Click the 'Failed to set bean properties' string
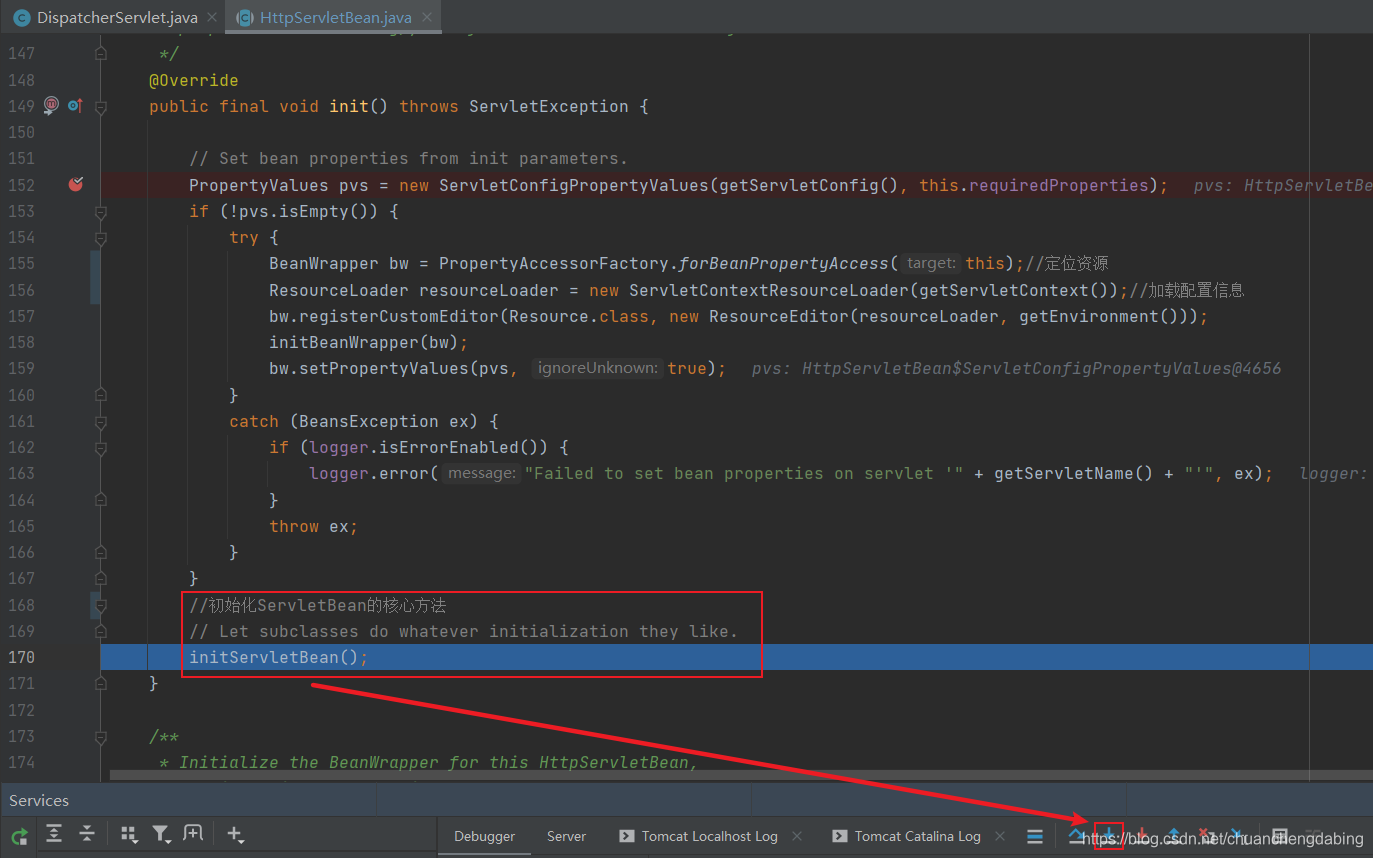 click(743, 473)
